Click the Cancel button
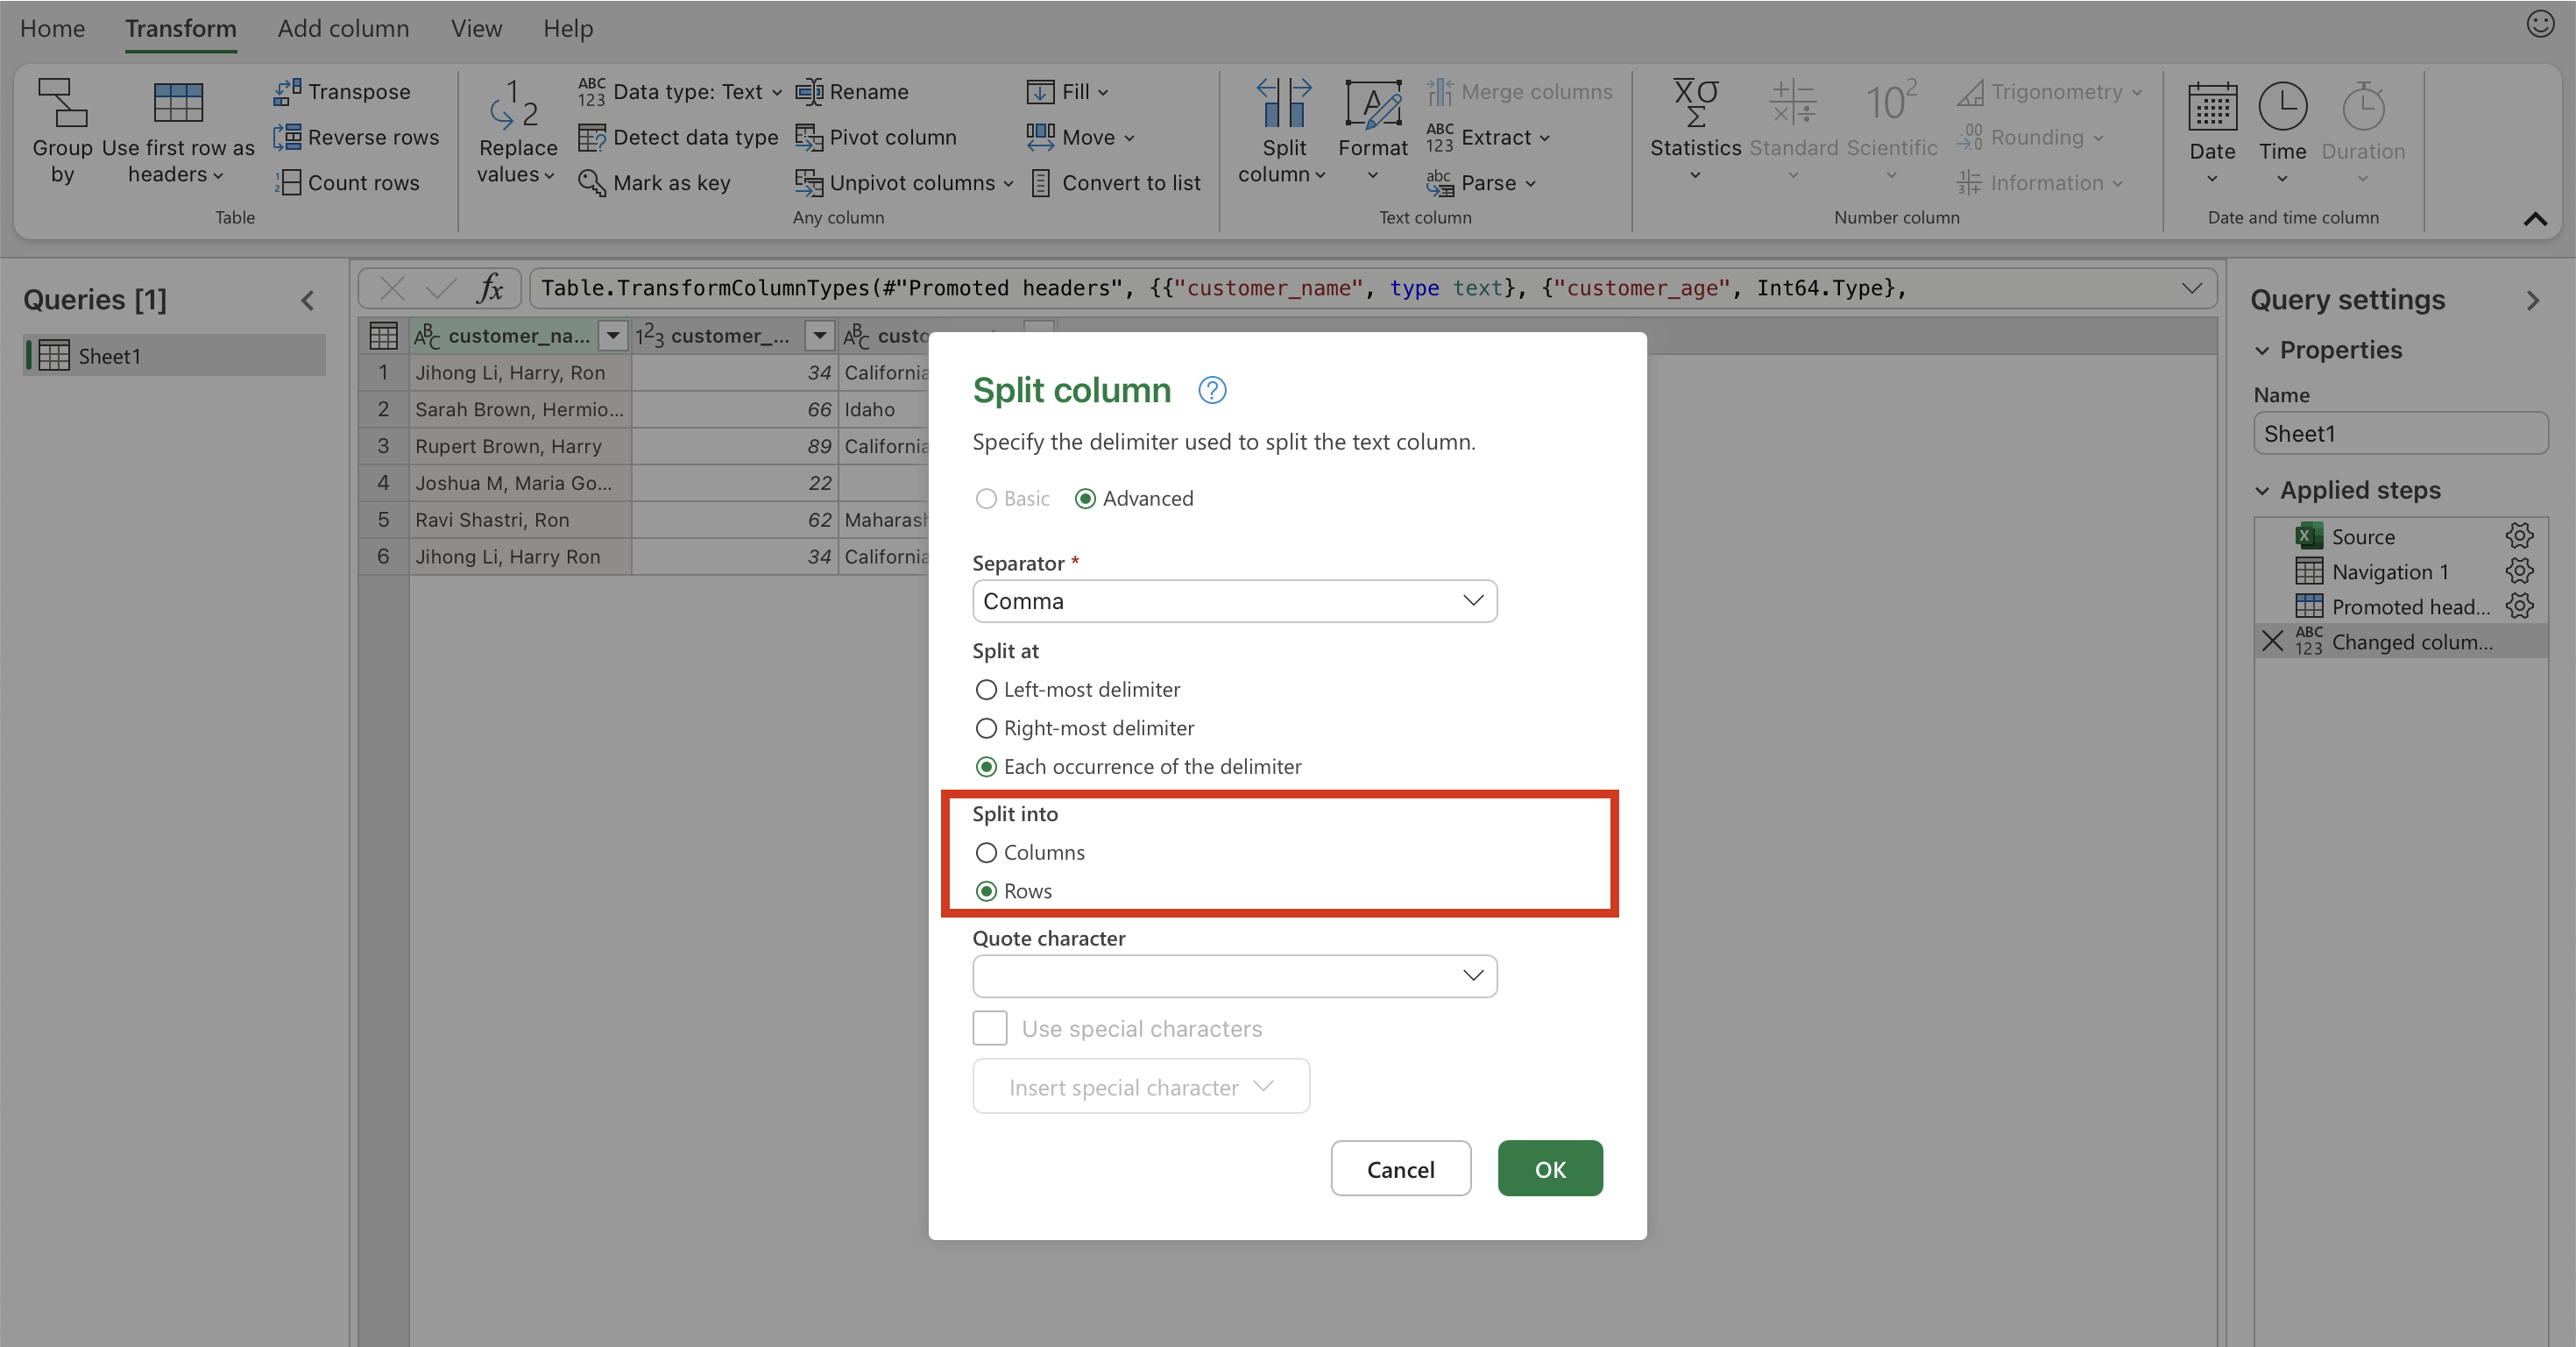 (x=1400, y=1168)
